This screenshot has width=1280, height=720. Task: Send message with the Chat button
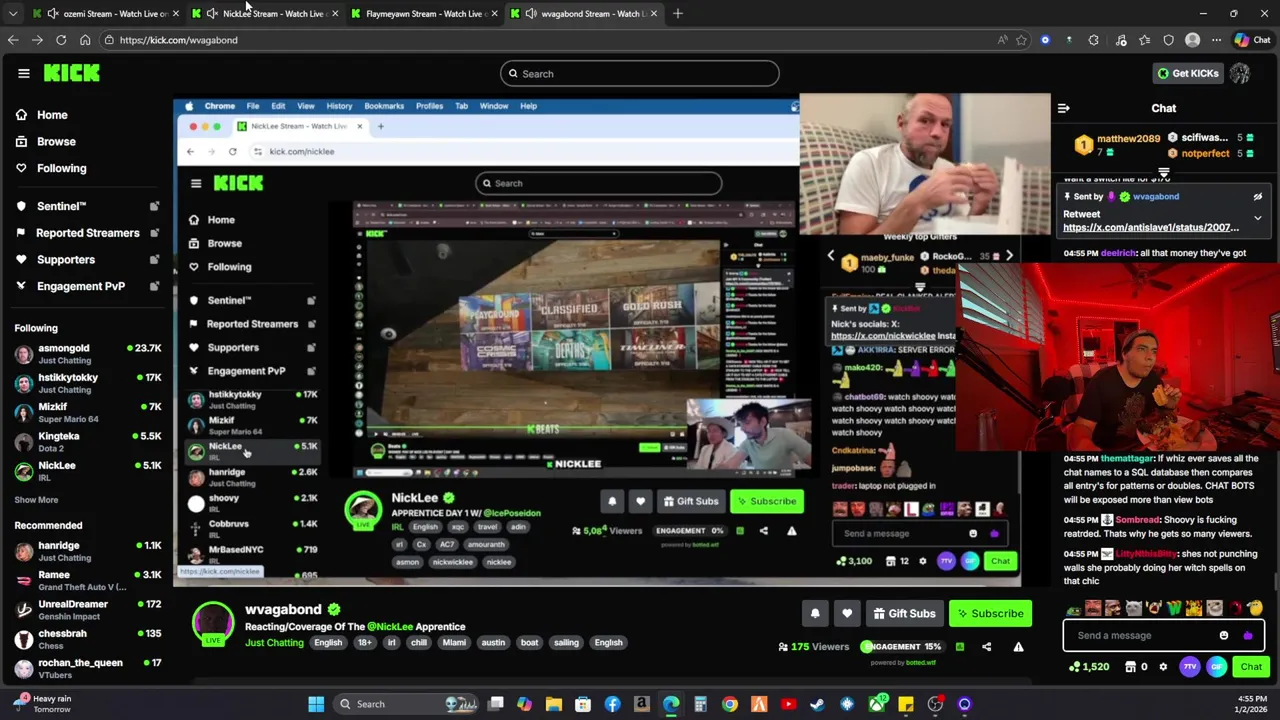[1251, 667]
